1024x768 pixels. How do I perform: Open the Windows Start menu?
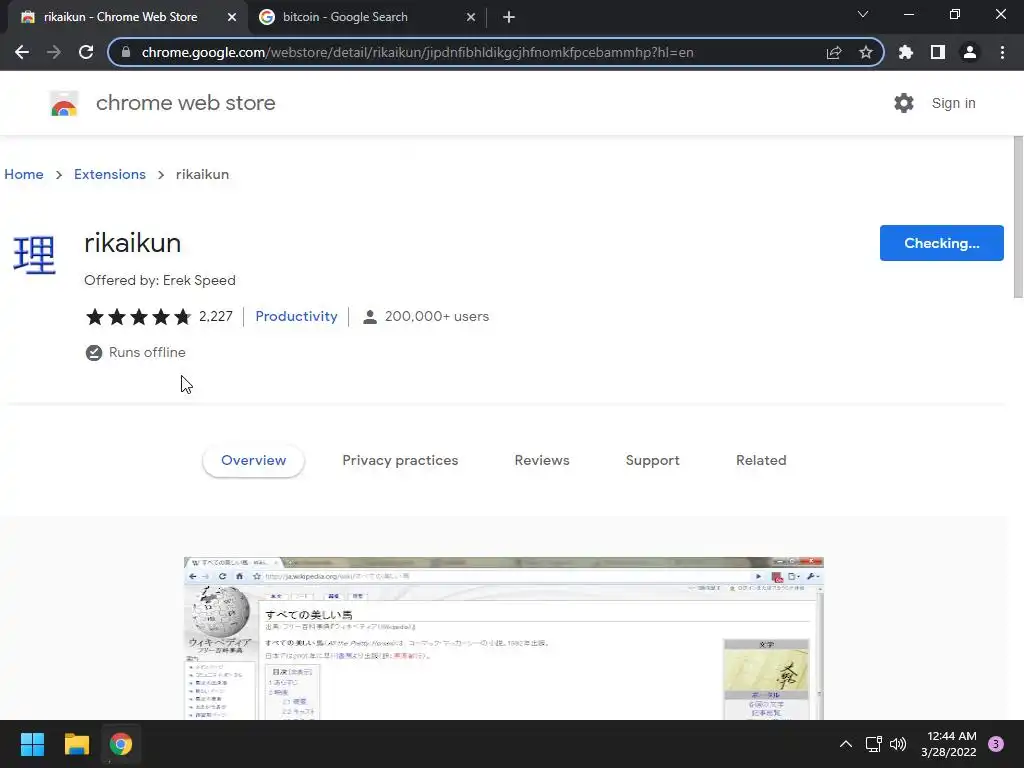[32, 744]
